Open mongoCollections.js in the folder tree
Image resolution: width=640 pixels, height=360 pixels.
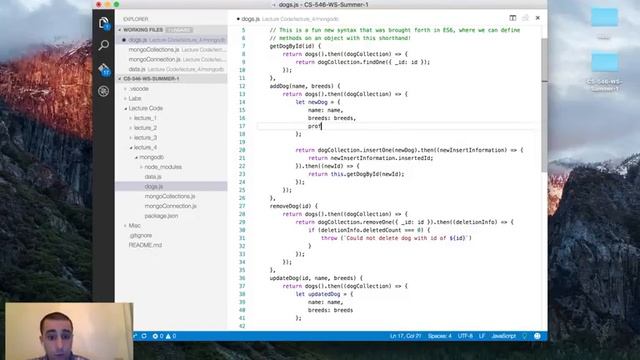pos(170,196)
